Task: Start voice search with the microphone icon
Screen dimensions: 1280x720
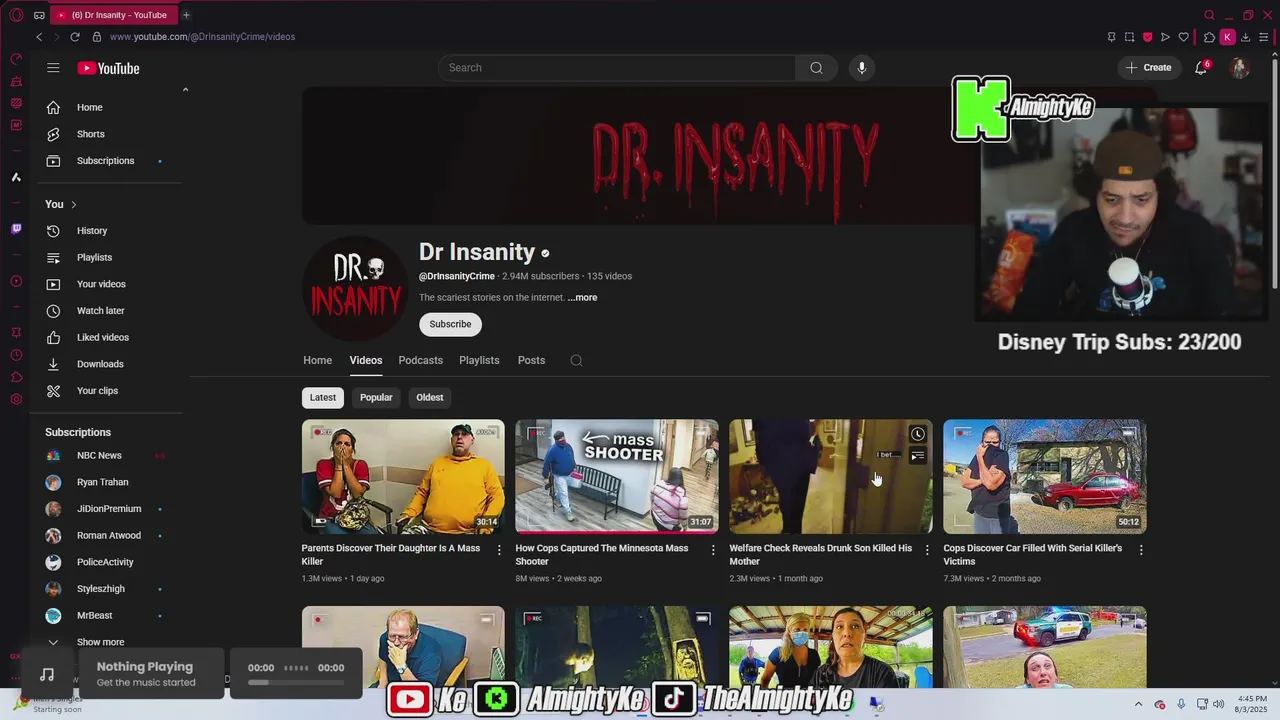Action: [862, 68]
